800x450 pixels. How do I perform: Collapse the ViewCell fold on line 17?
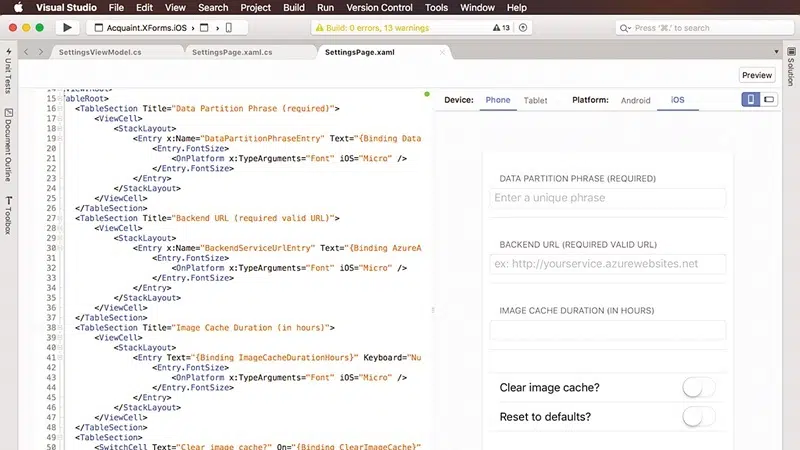pyautogui.click(x=60, y=118)
